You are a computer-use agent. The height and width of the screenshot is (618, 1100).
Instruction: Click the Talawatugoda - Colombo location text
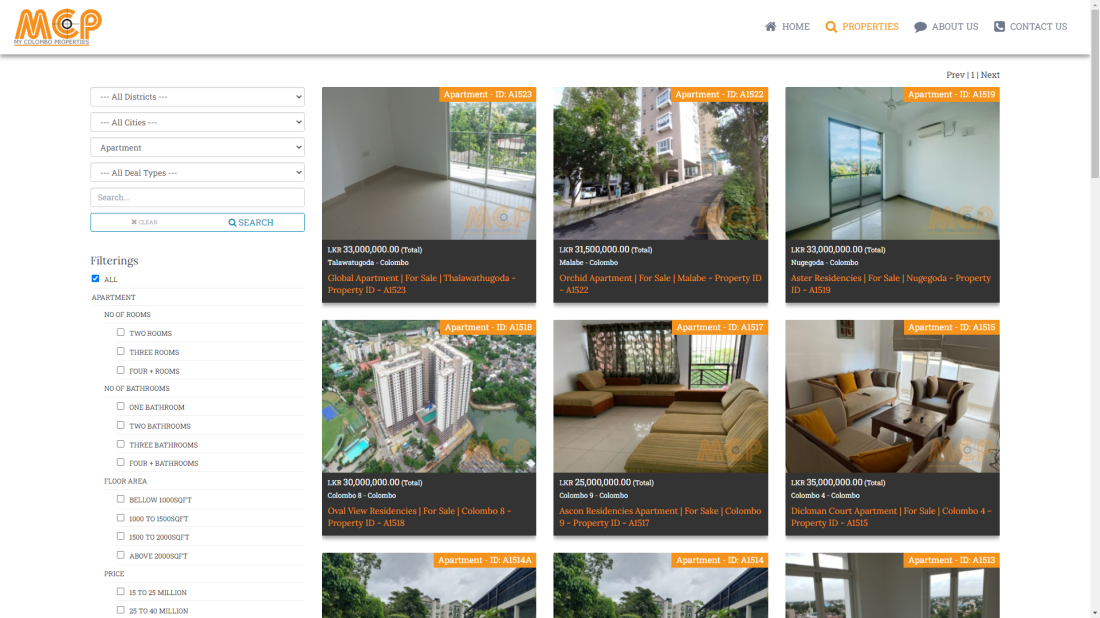point(368,263)
